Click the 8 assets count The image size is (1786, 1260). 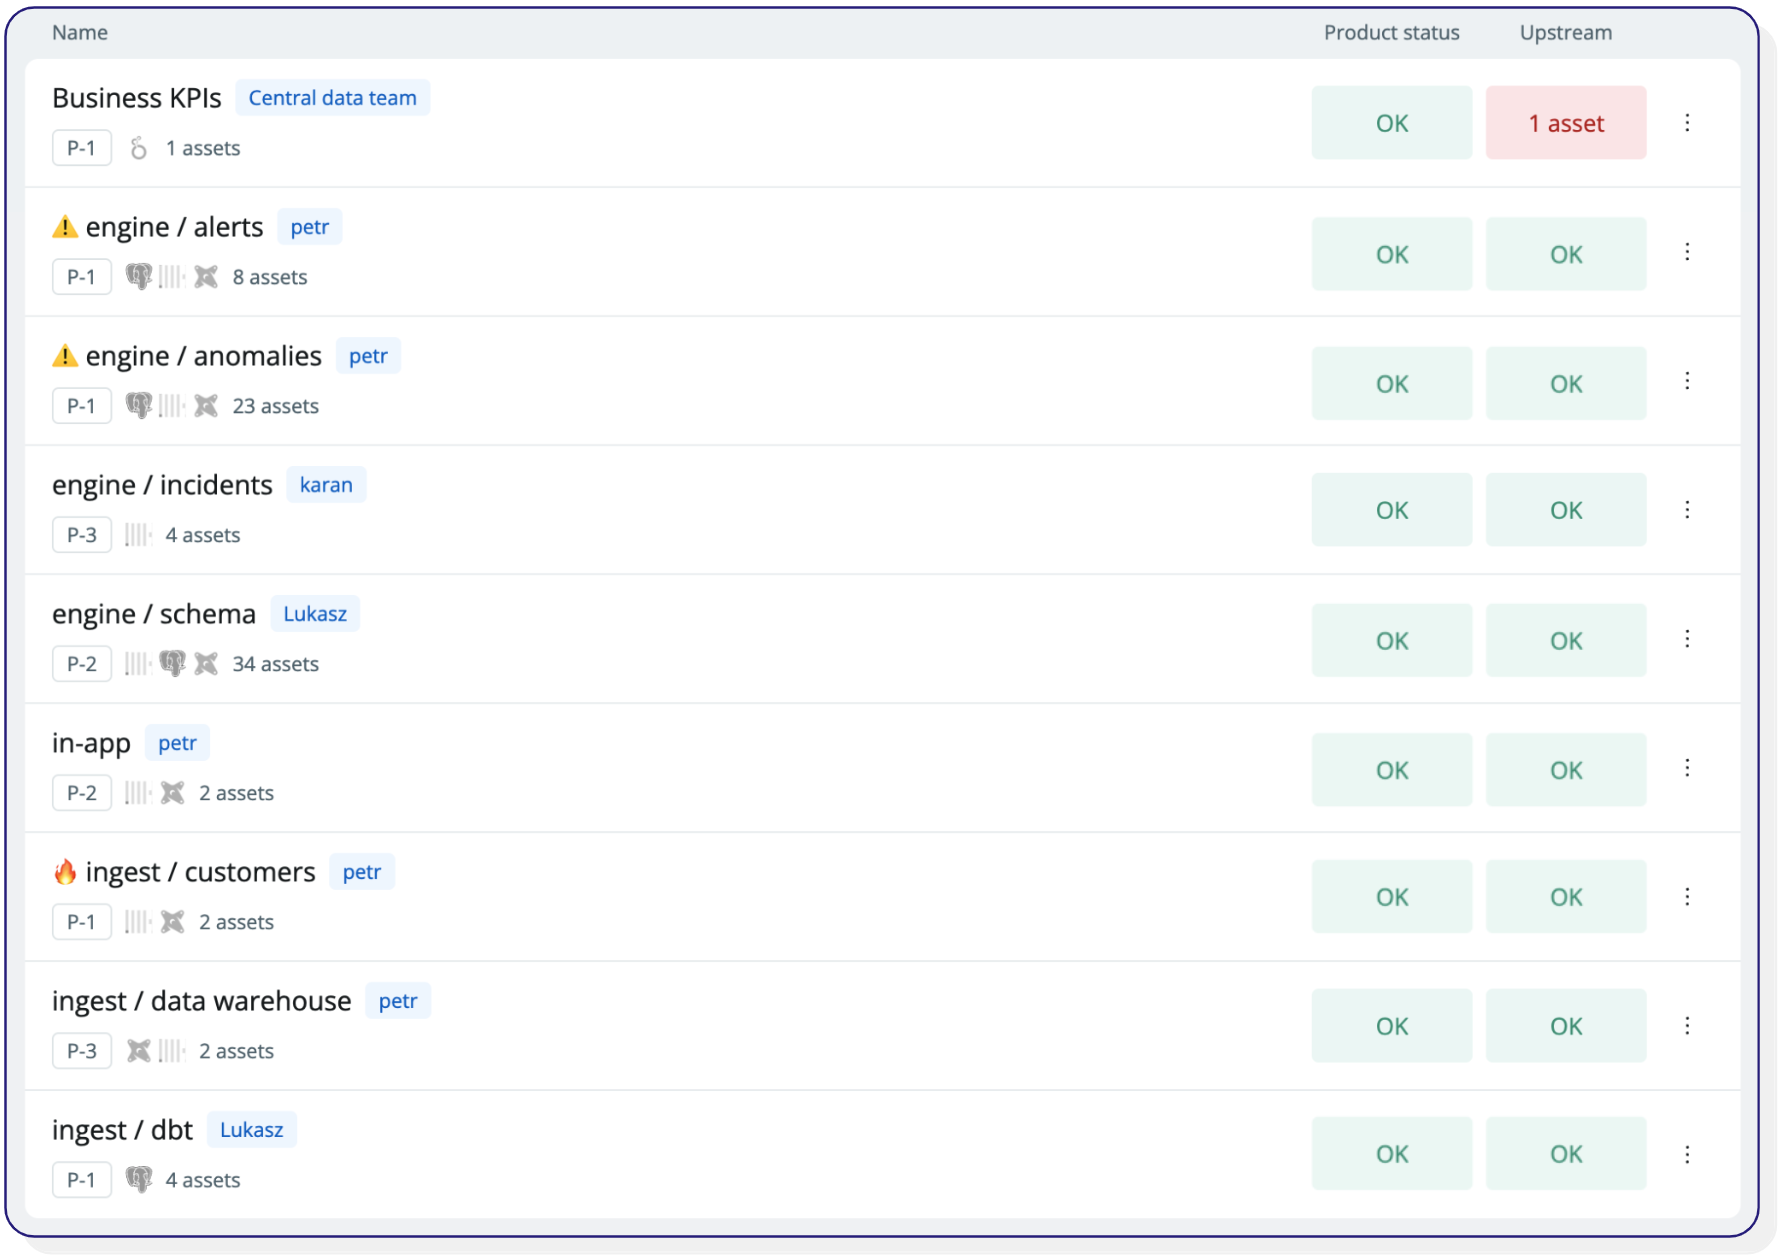270,277
